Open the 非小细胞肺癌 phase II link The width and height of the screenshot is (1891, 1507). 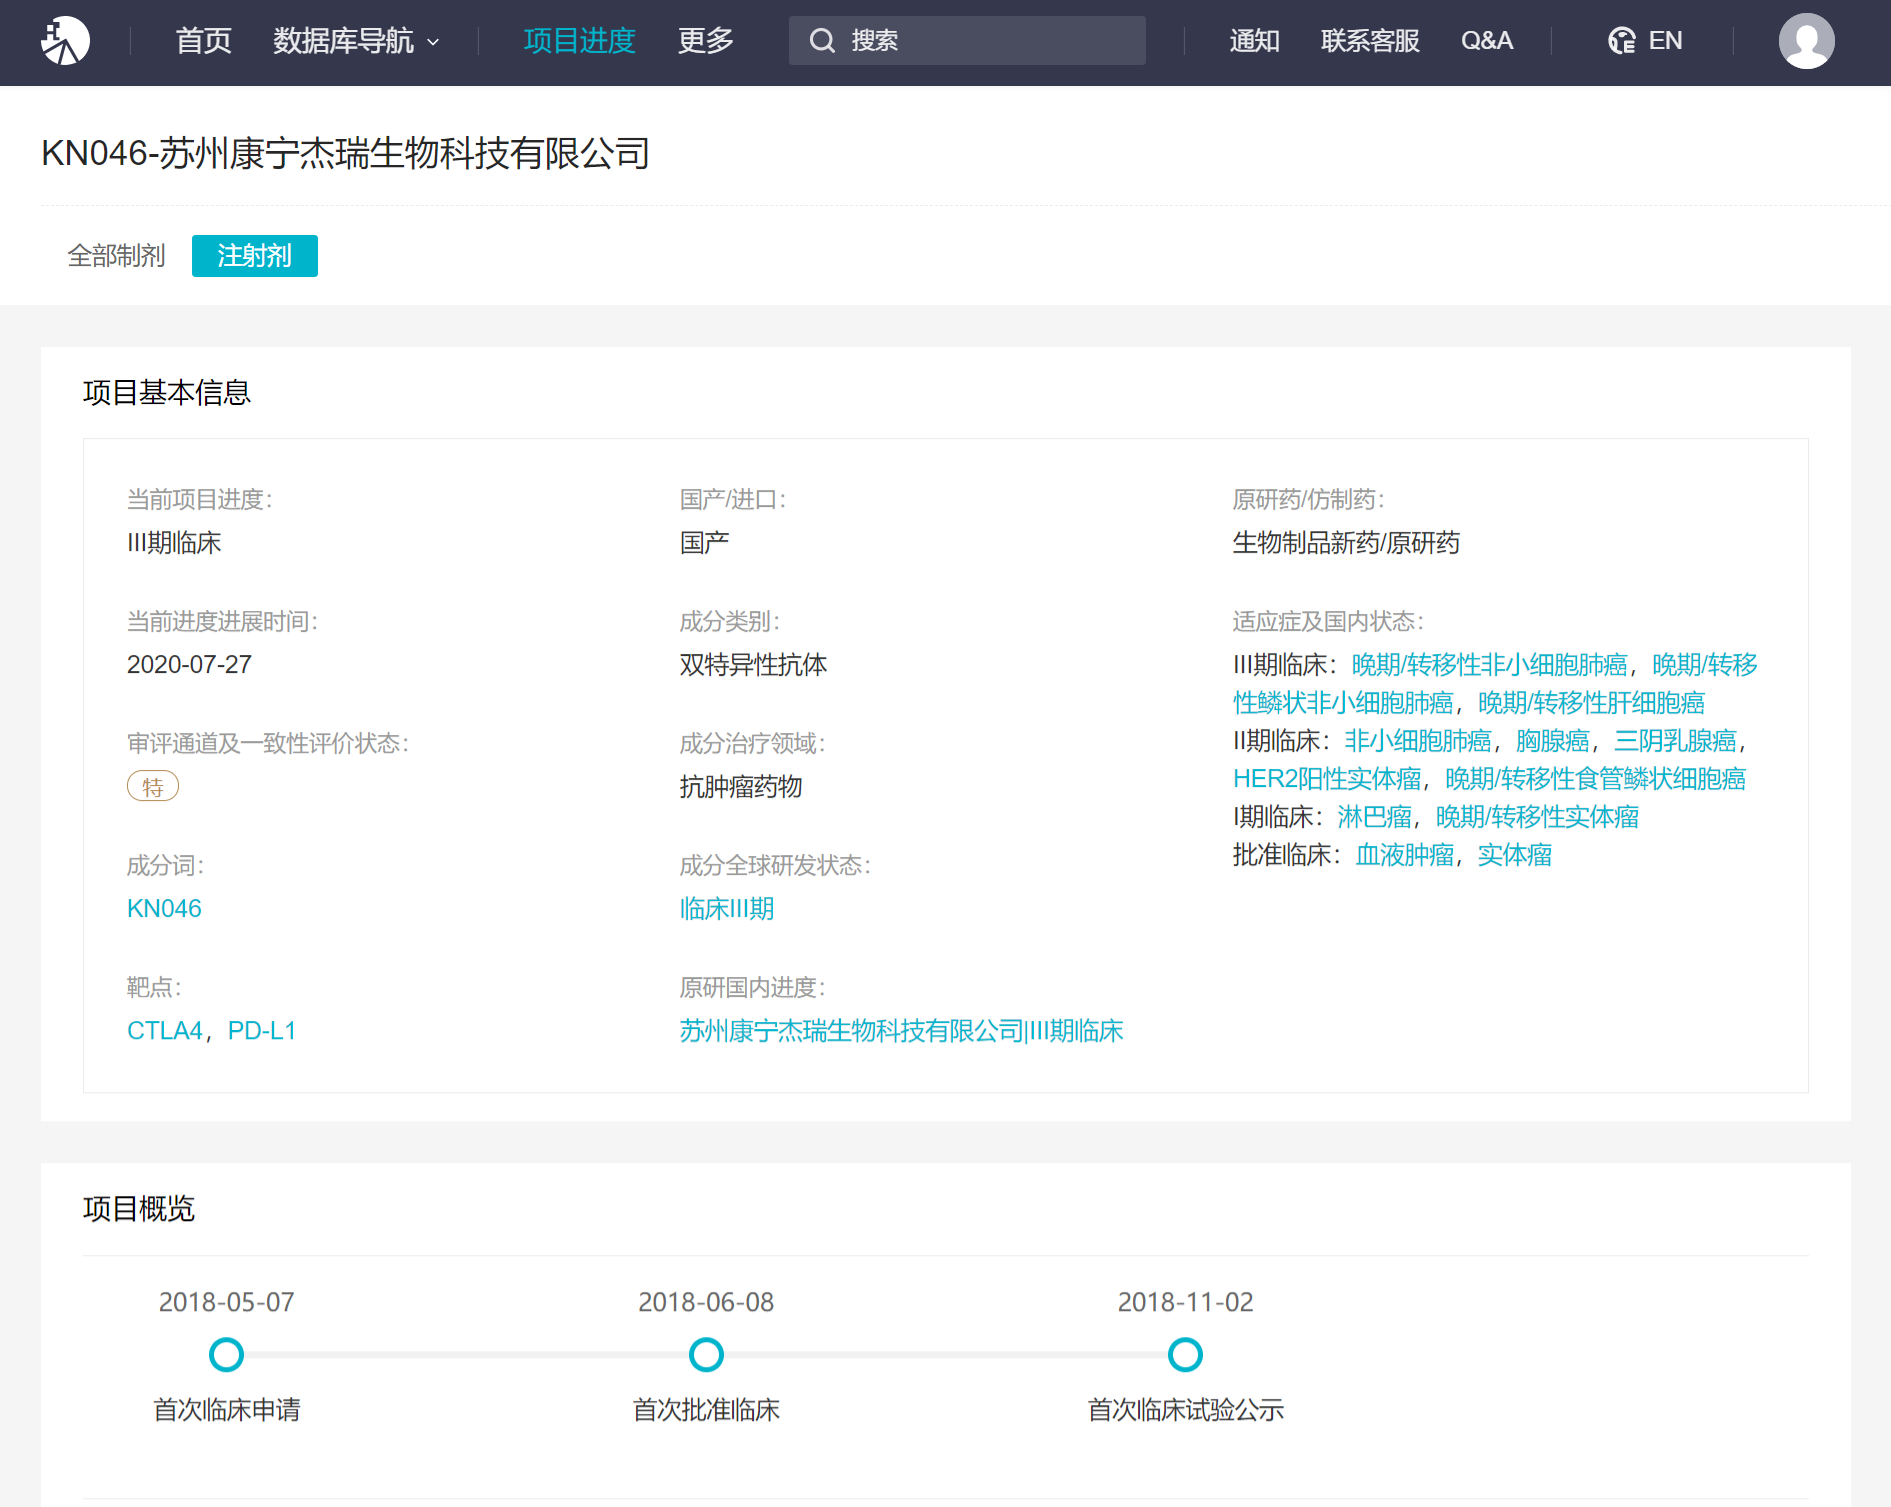pos(1417,740)
